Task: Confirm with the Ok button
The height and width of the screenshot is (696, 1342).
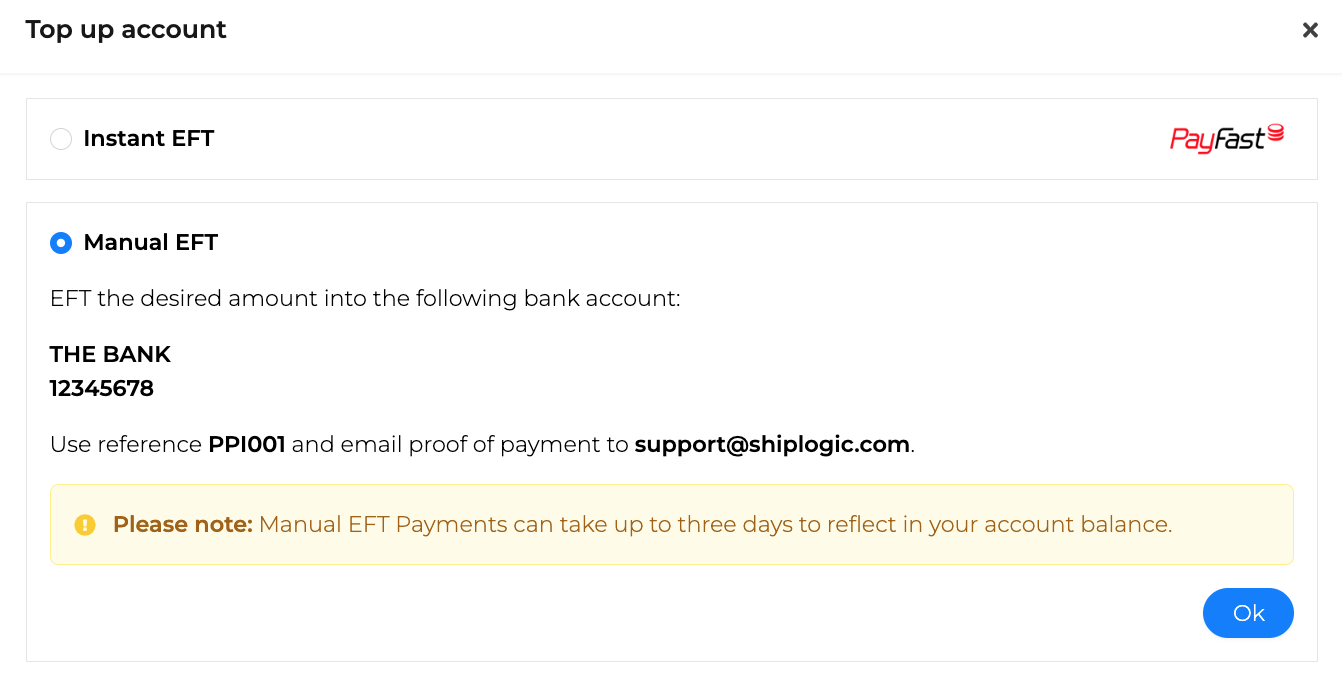Action: 1248,613
